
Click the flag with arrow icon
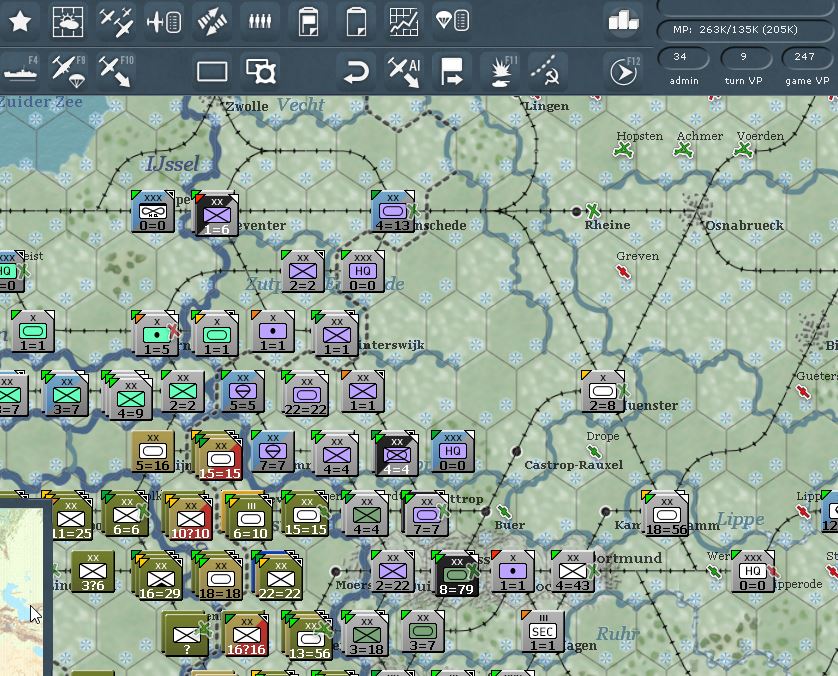click(452, 71)
